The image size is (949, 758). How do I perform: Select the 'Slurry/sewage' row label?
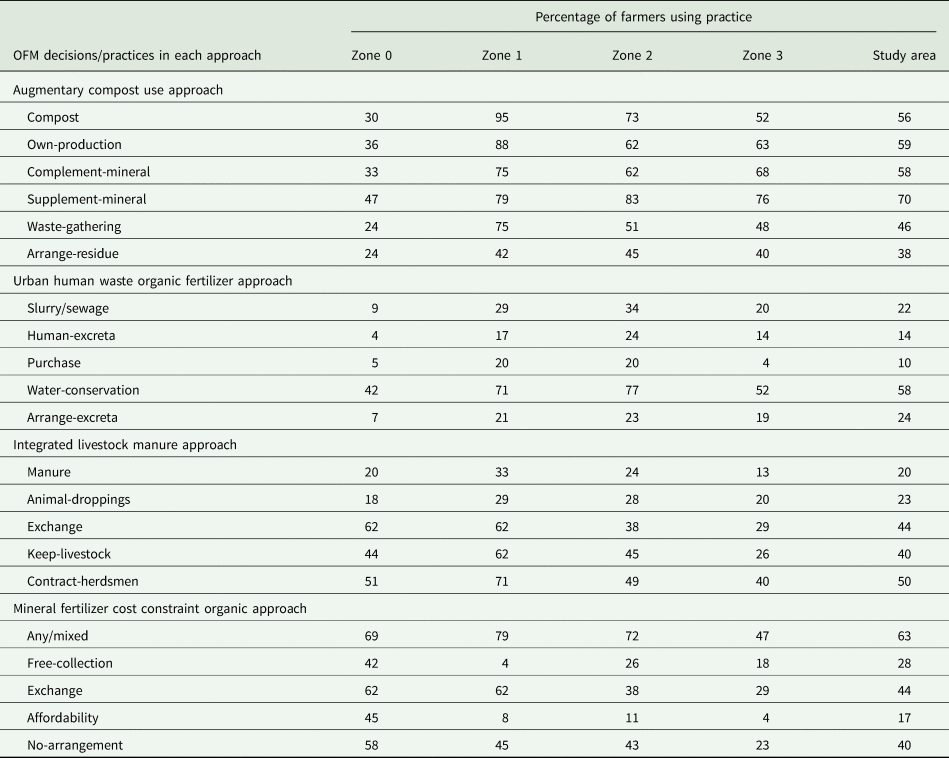(x=71, y=308)
